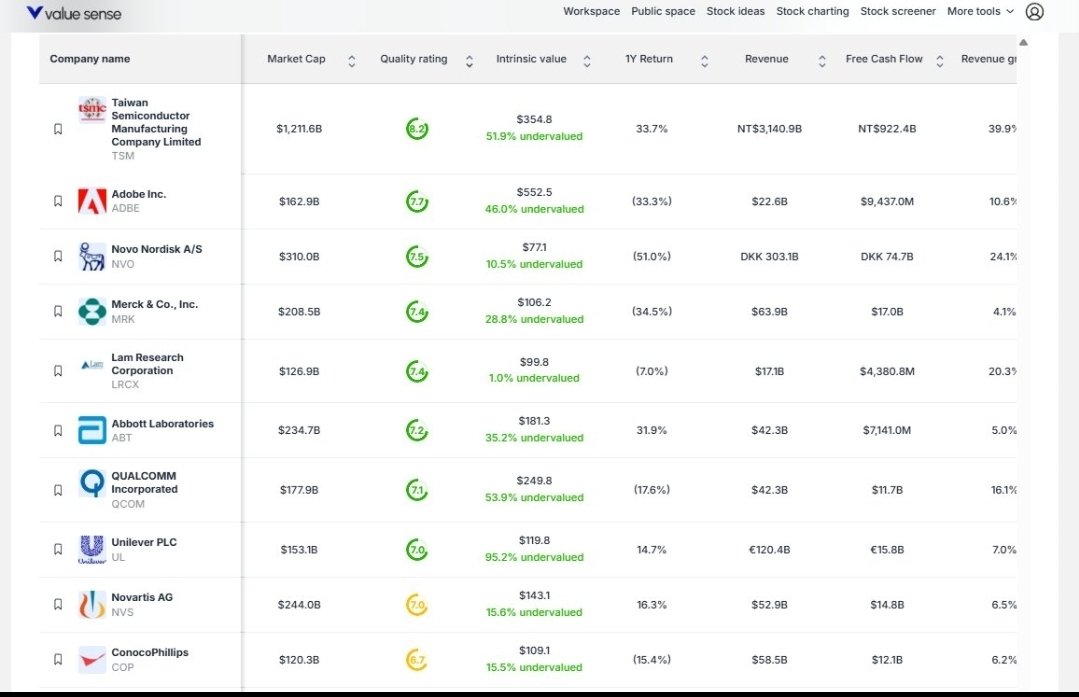This screenshot has width=1079, height=697.
Task: Select Novartis intrinsic value $143.1
Action: tap(535, 596)
